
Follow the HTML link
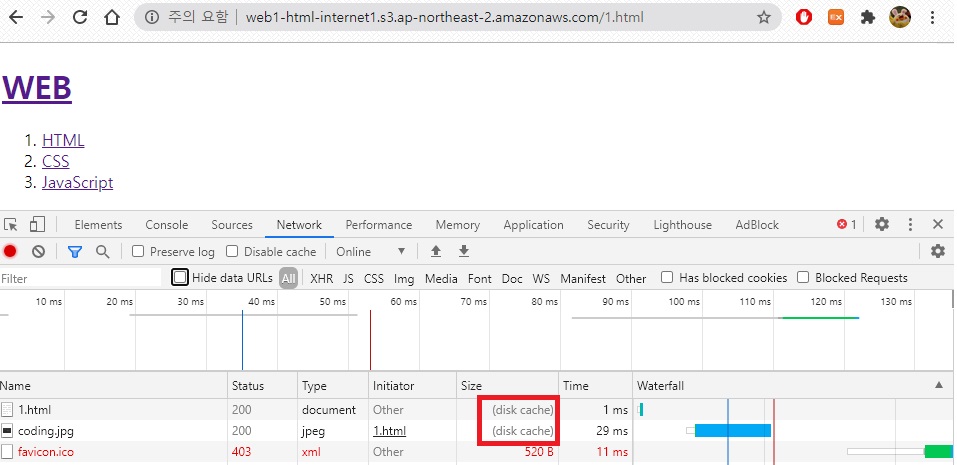coord(63,140)
